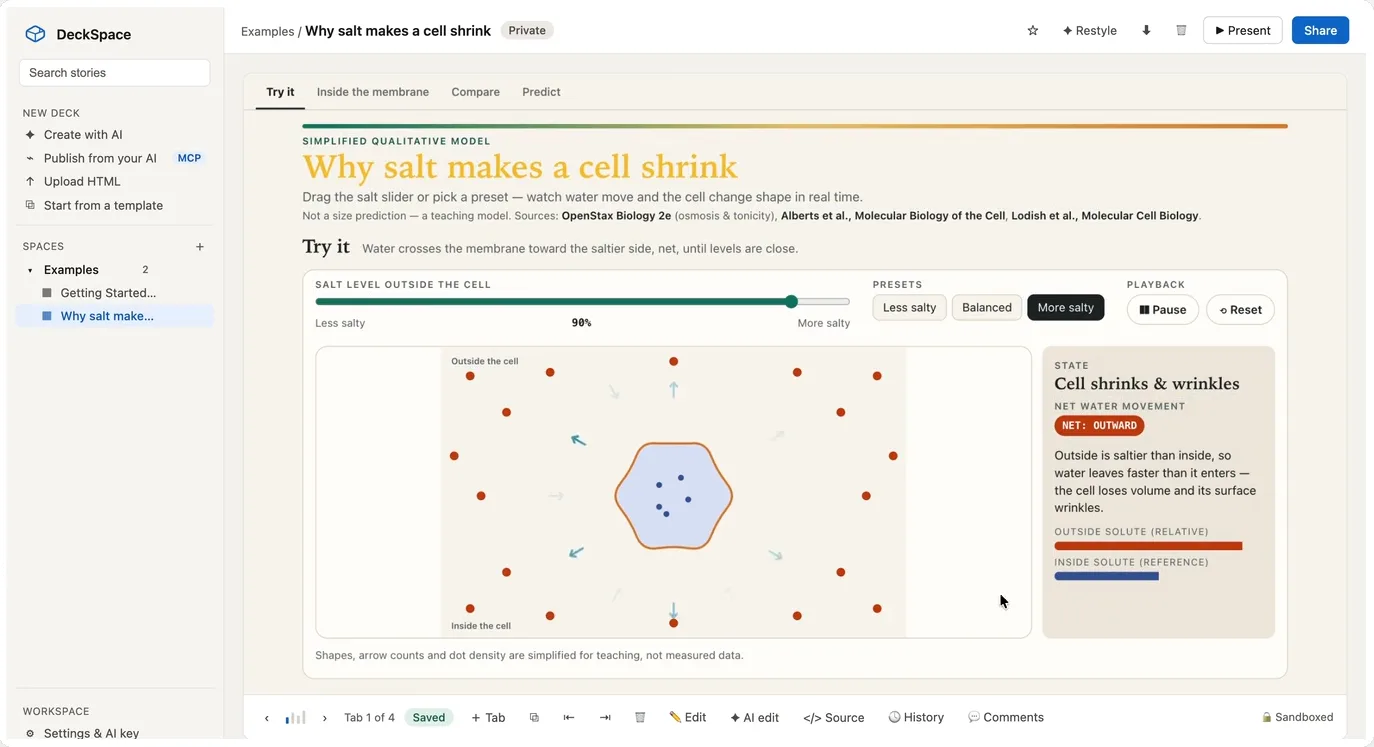Click the trash icon in top header
The width and height of the screenshot is (1374, 747).
[x=1181, y=31]
